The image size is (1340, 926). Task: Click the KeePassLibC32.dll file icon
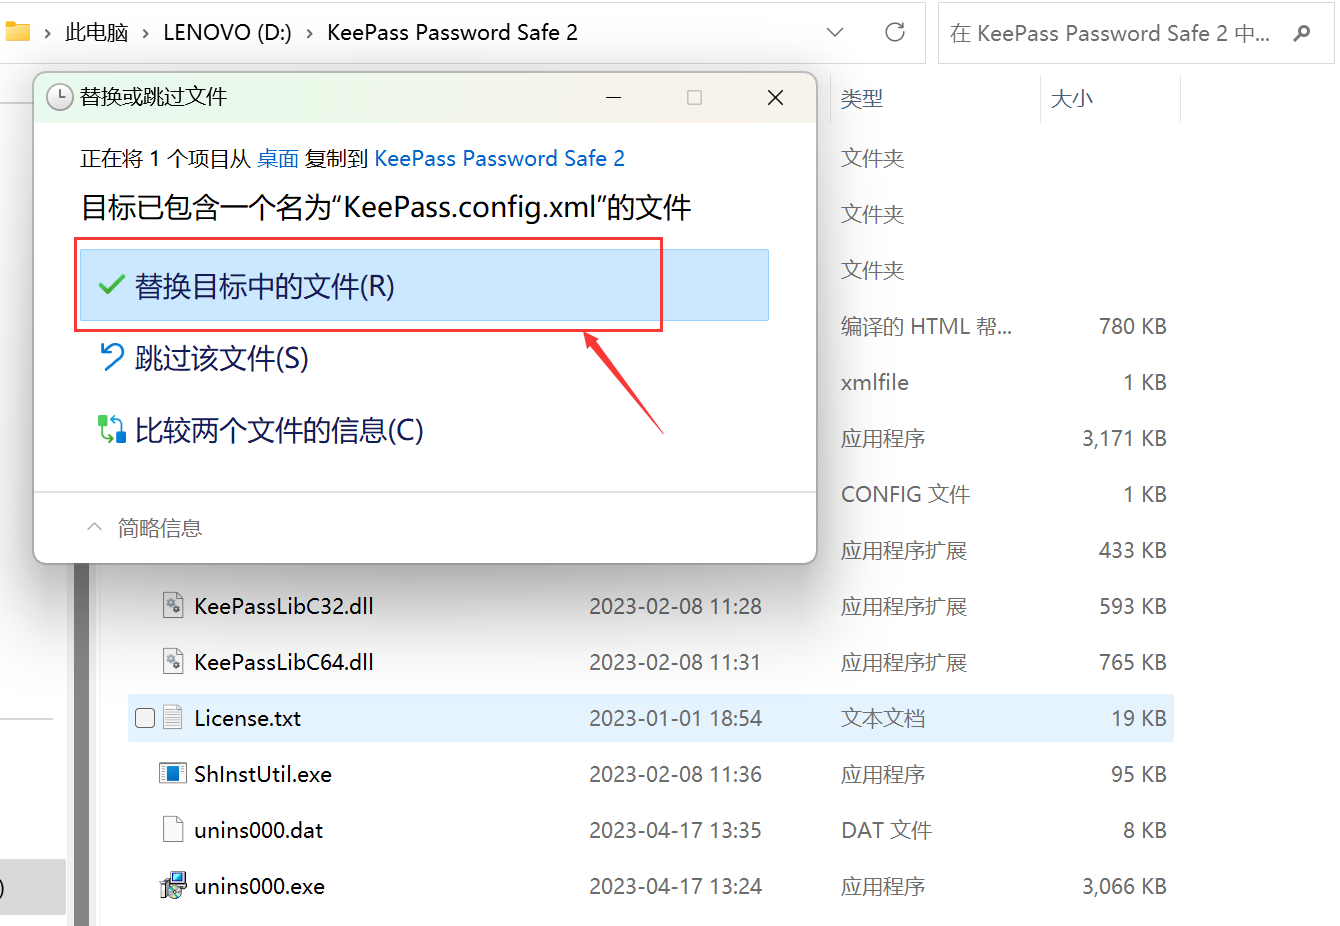coord(173,605)
